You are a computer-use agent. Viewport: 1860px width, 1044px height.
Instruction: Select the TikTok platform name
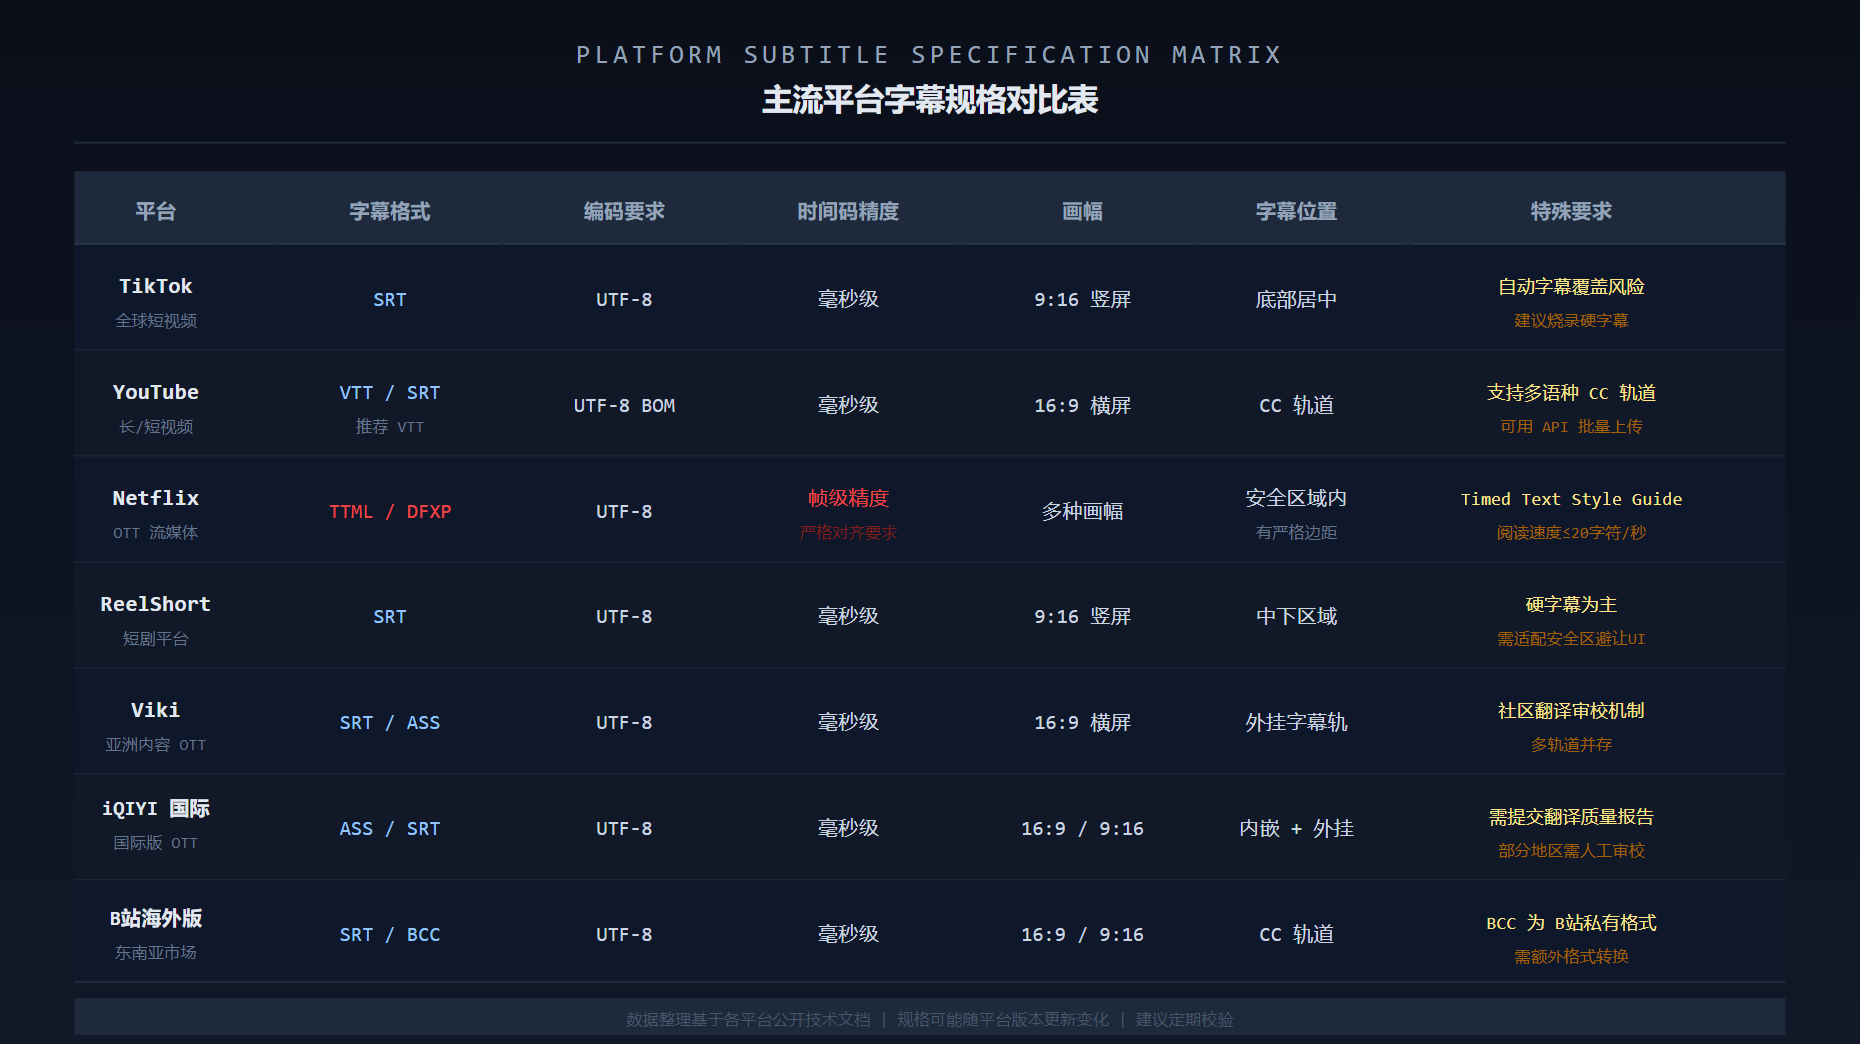point(155,286)
